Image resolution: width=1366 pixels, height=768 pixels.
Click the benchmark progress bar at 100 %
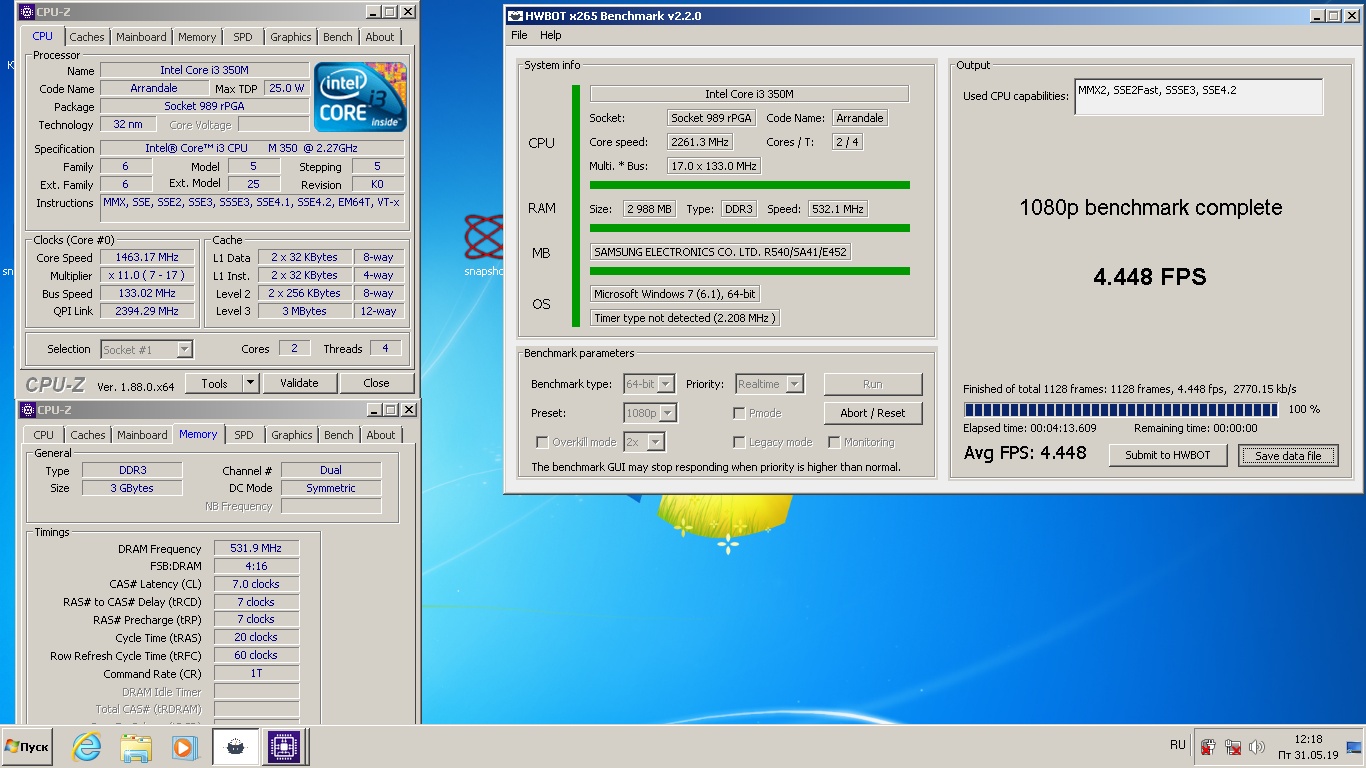tap(1121, 409)
